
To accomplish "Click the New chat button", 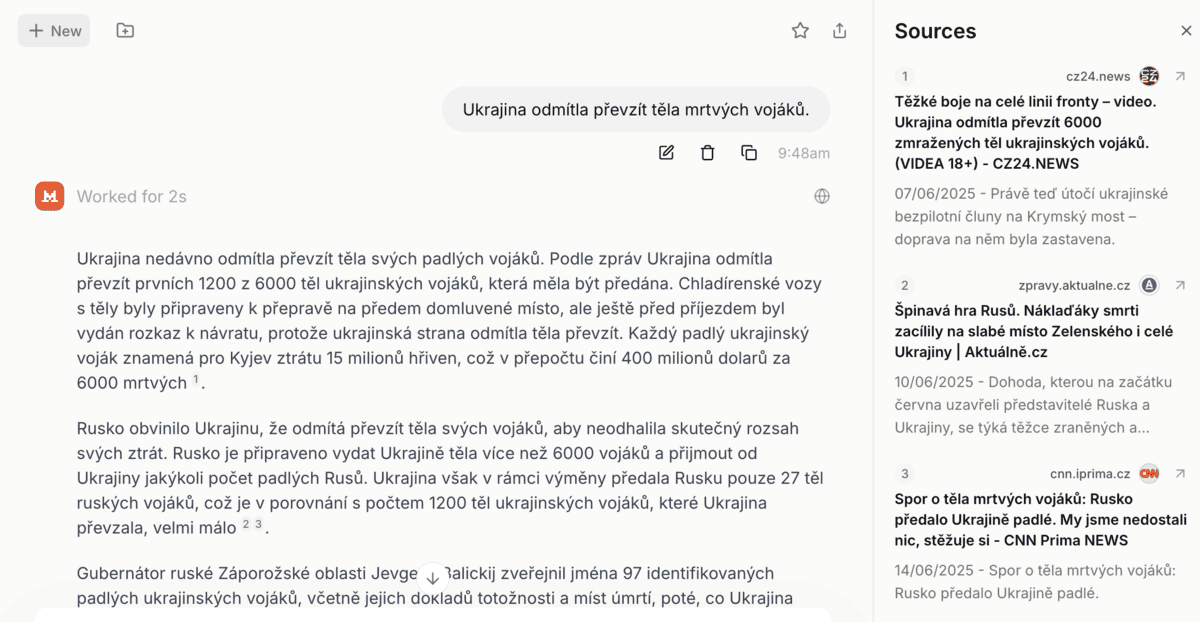I will click(x=54, y=31).
